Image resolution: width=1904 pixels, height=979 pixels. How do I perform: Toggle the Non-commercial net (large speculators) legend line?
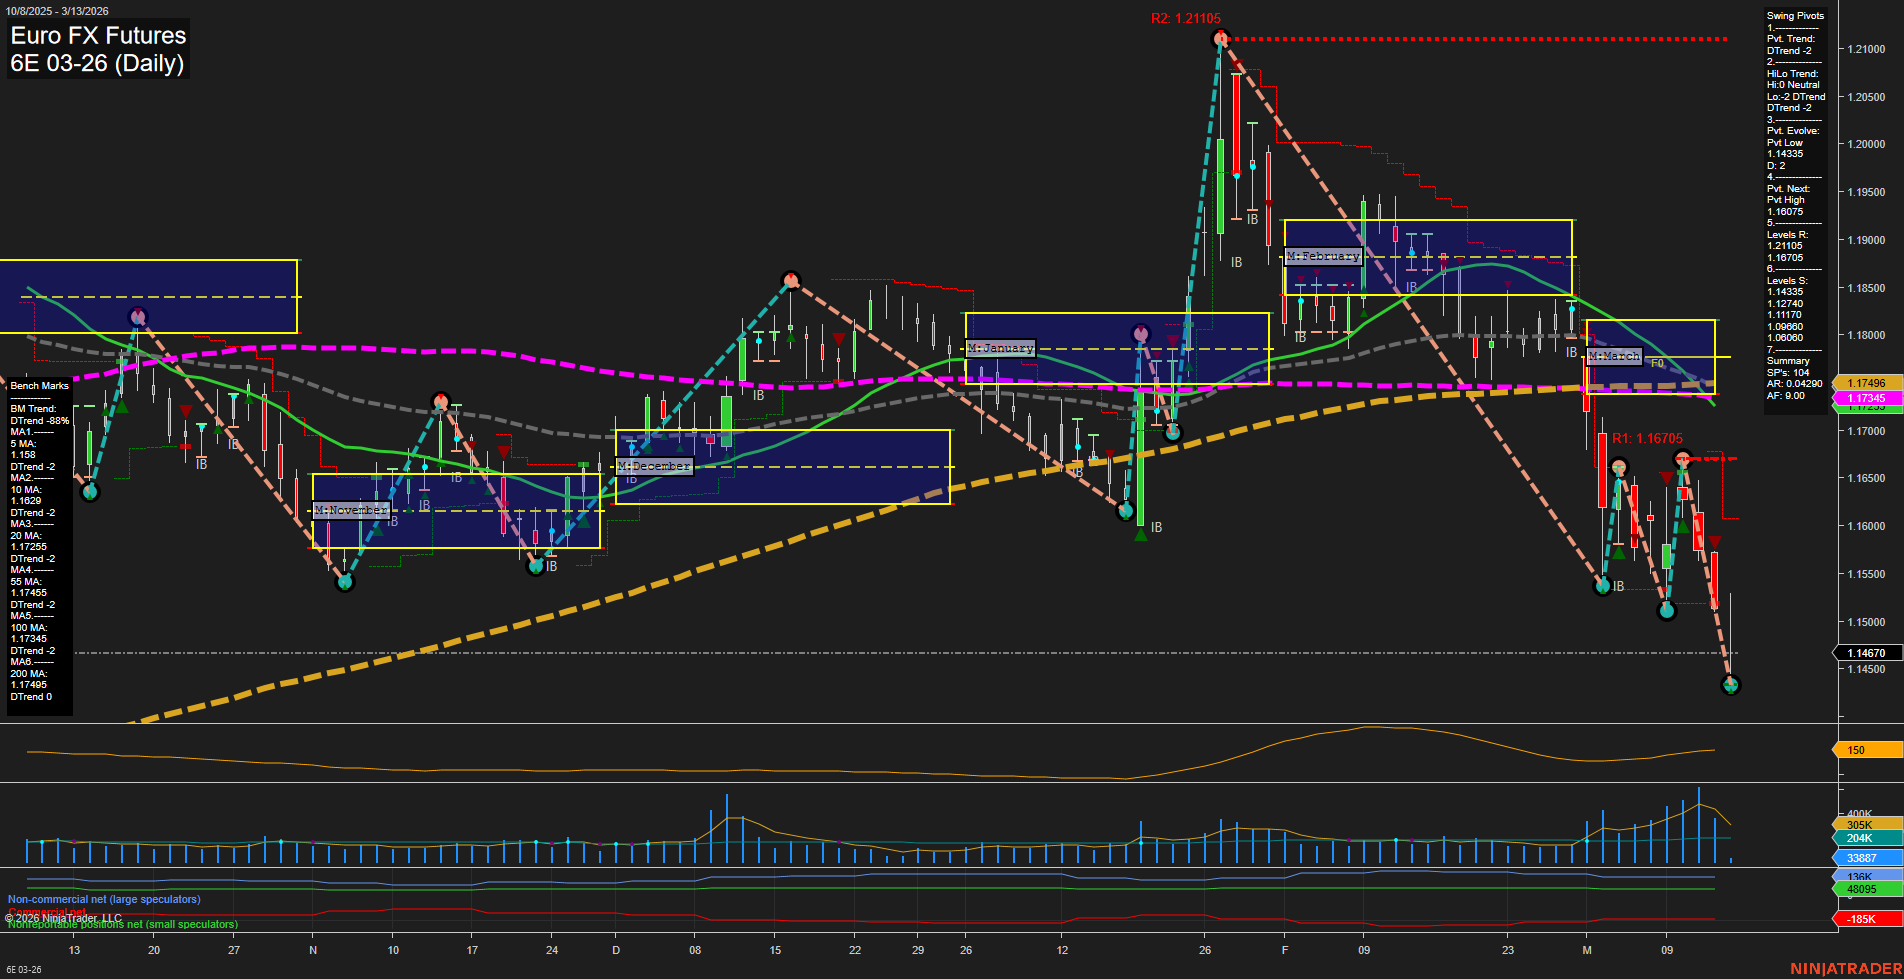click(104, 899)
